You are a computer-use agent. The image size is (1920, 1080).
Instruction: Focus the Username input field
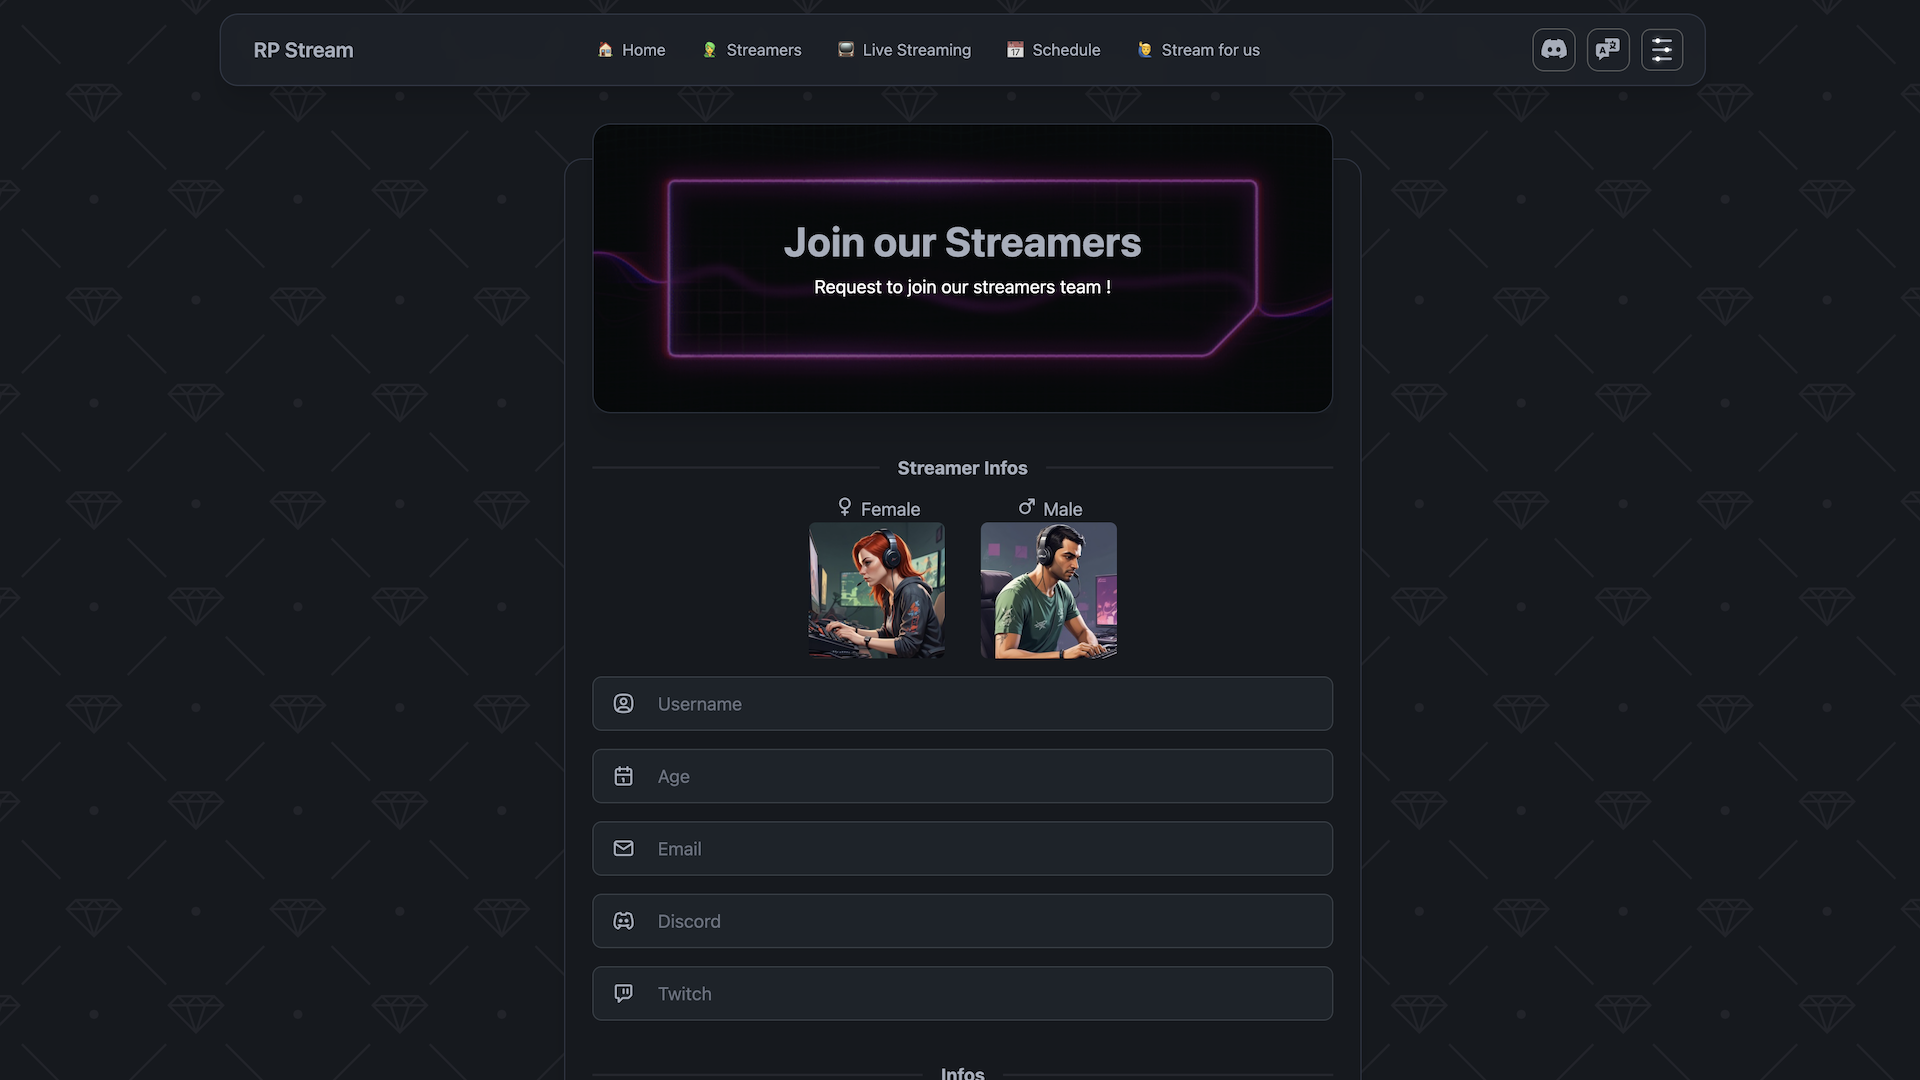(962, 704)
